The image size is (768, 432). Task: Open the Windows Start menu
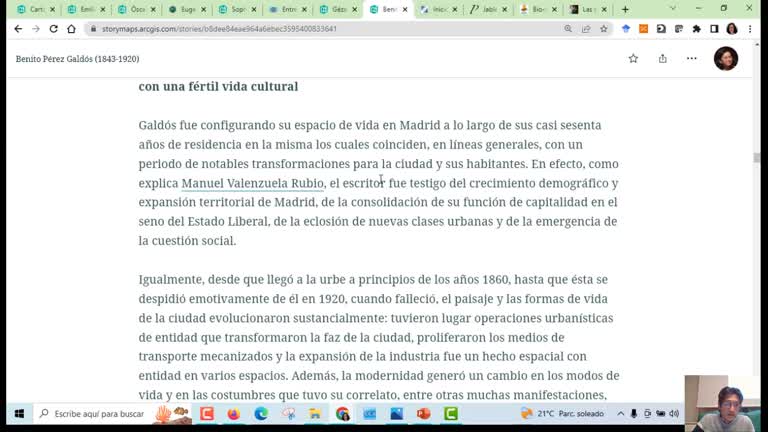tap(19, 414)
